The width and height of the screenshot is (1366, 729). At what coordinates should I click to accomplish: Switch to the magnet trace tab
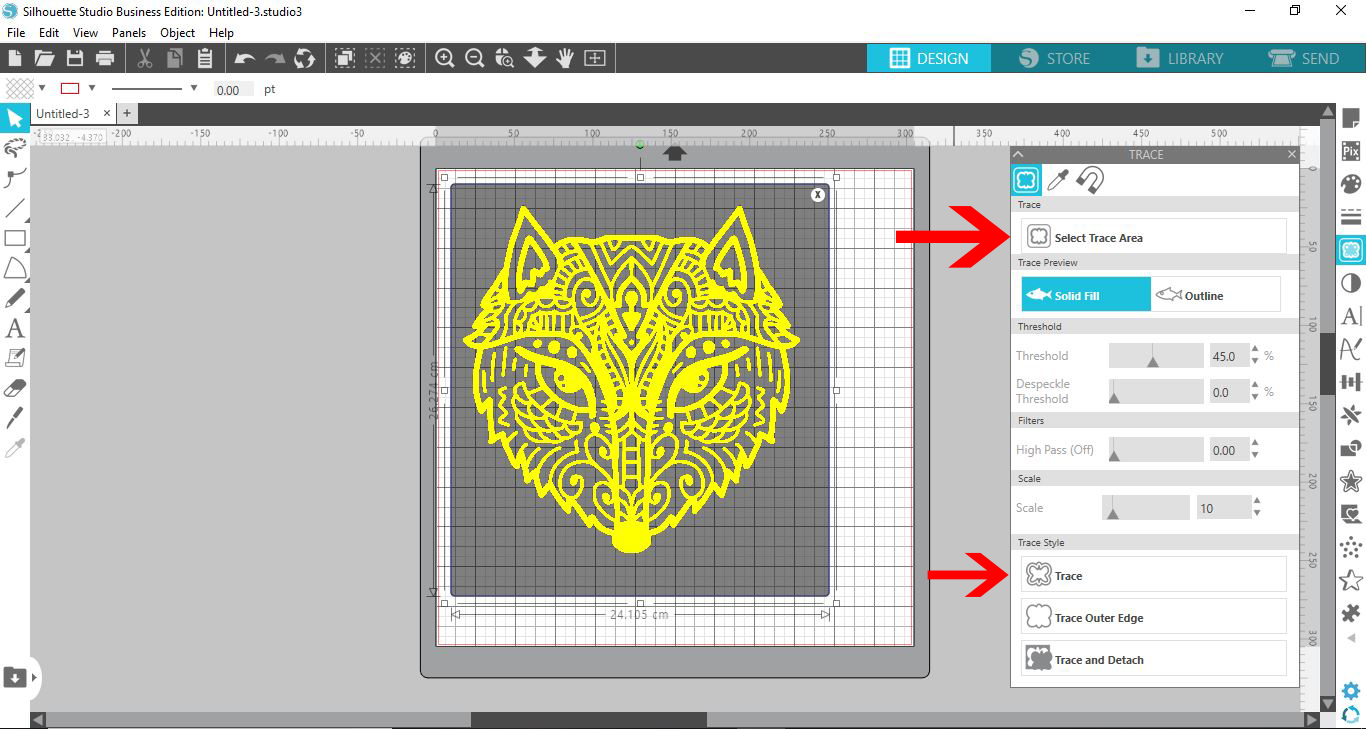click(1090, 180)
